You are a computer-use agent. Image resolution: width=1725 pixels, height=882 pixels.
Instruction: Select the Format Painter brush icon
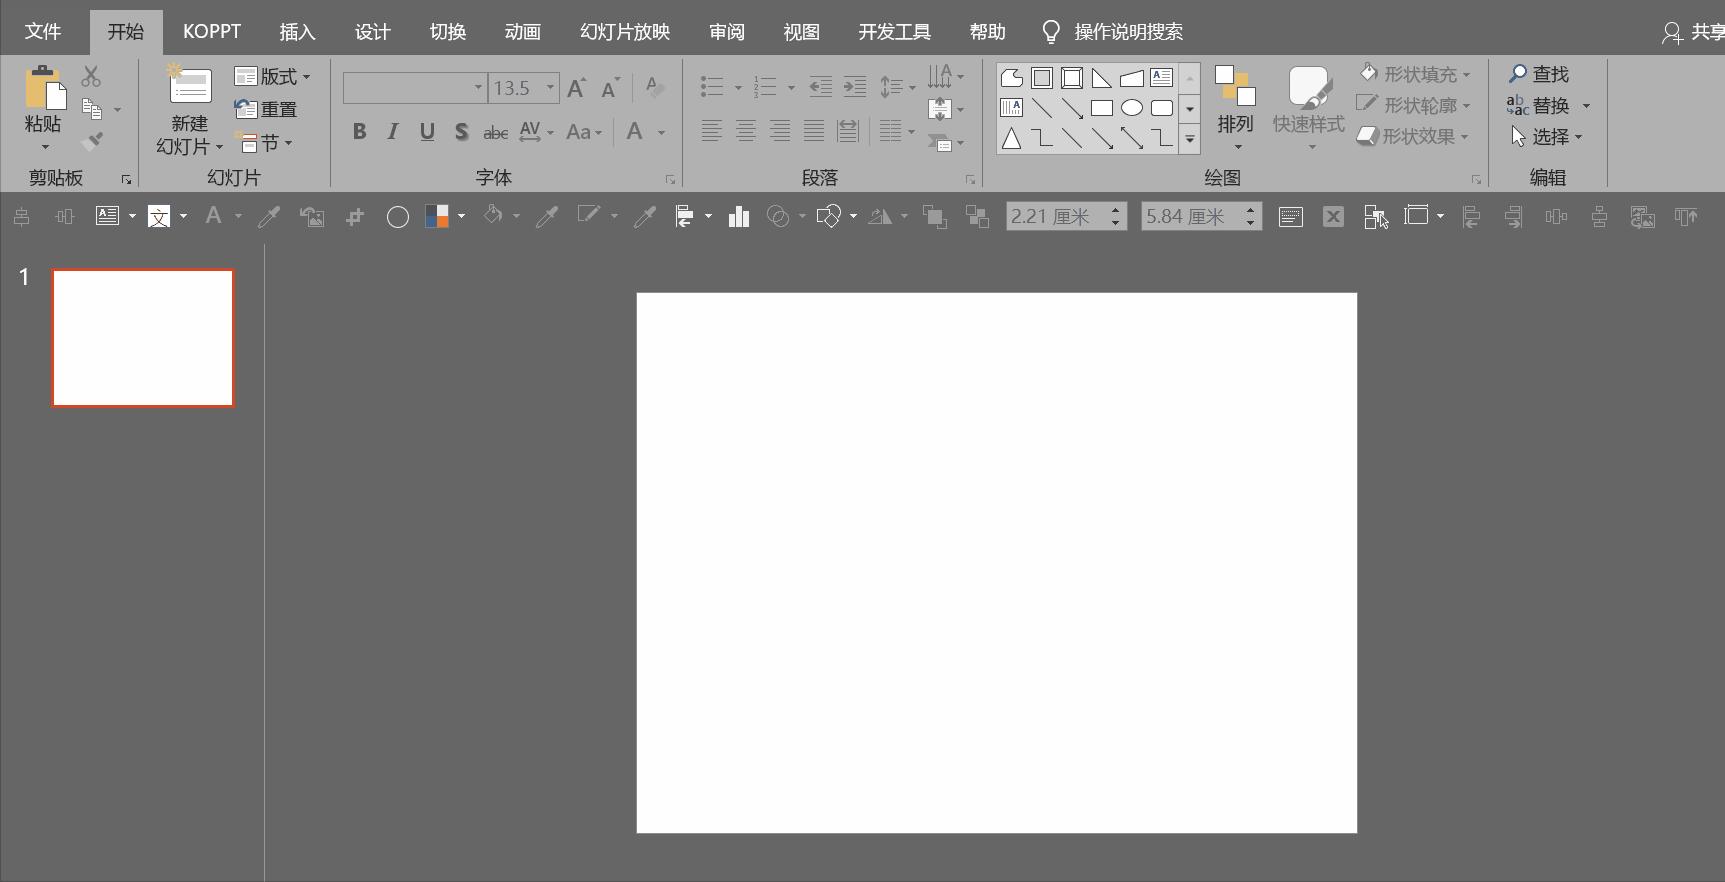click(x=92, y=142)
